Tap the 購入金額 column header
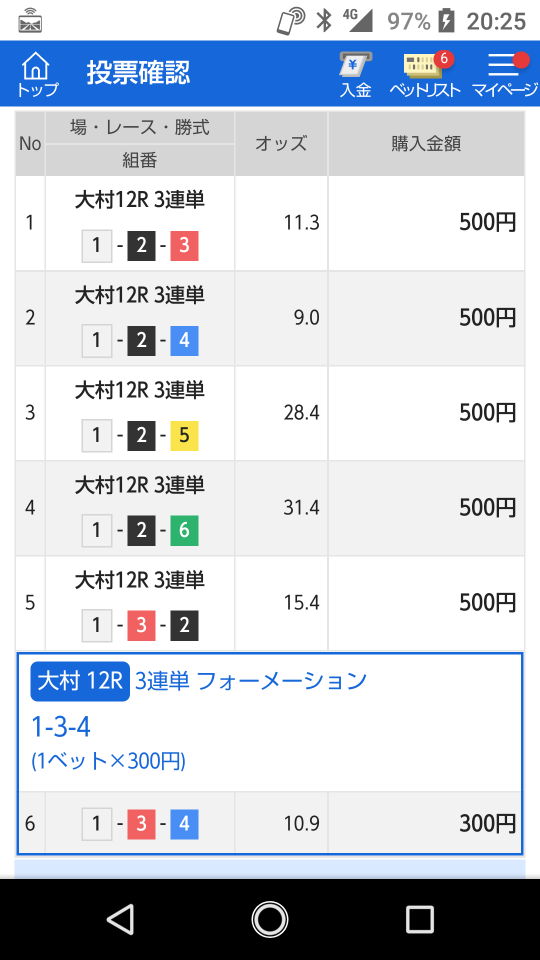 (426, 143)
